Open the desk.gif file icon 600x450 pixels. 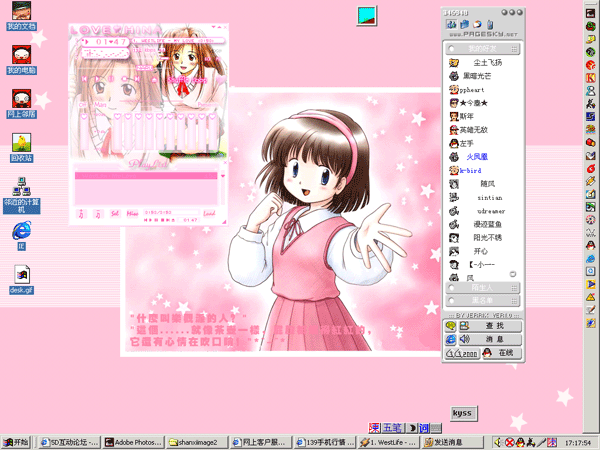(20, 274)
